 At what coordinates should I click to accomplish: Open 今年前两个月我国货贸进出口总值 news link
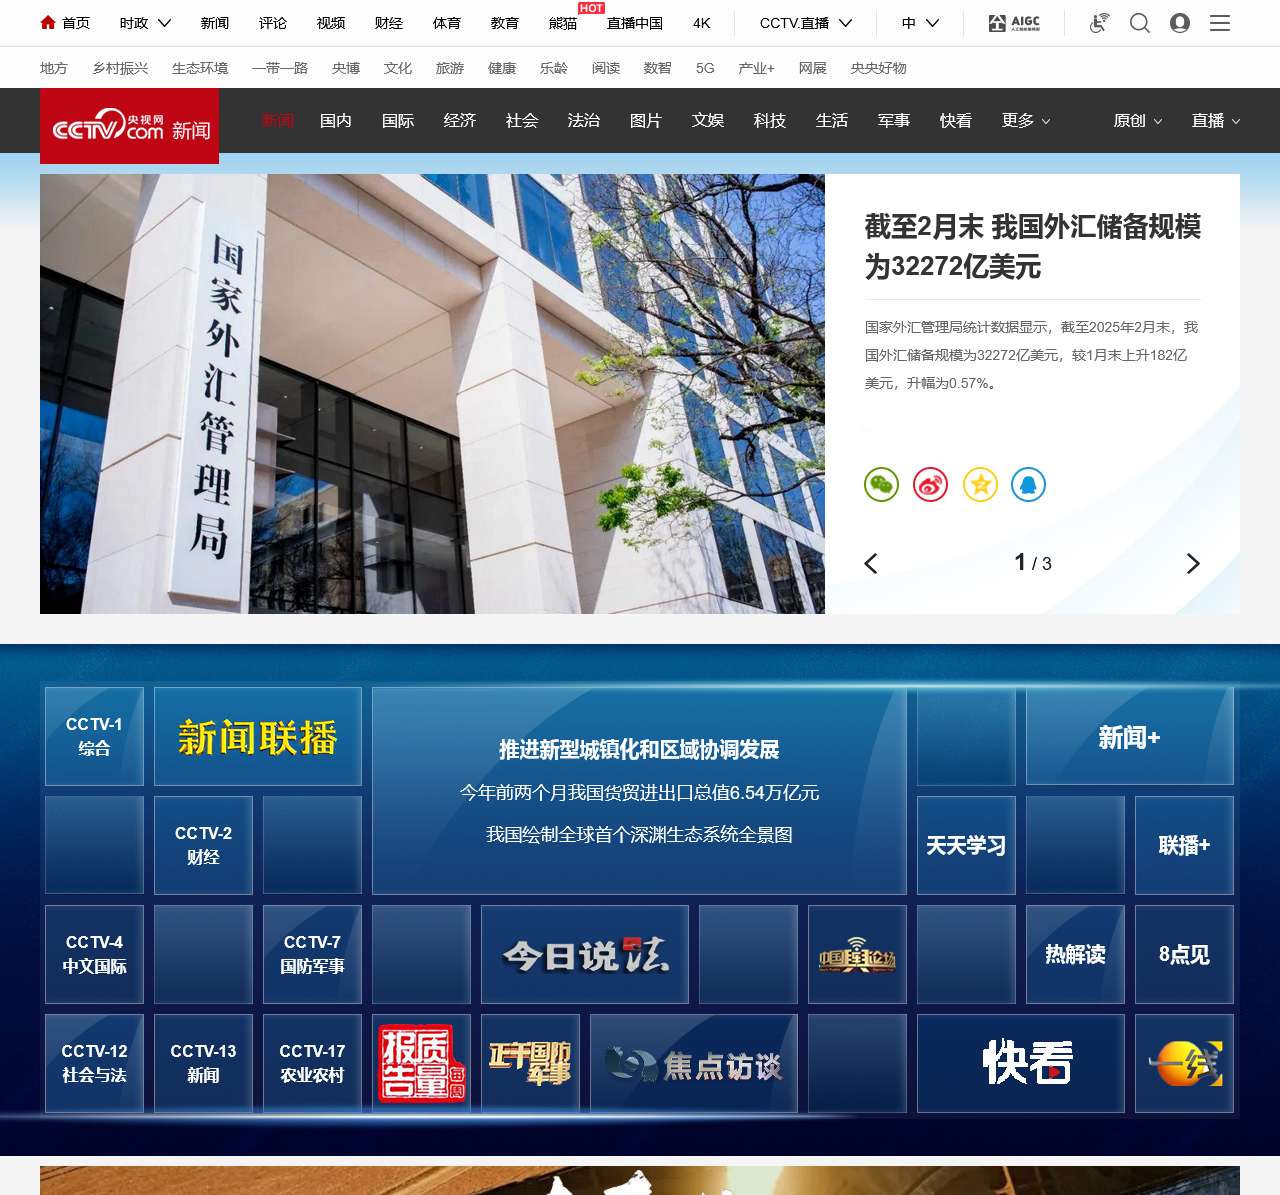click(x=639, y=793)
